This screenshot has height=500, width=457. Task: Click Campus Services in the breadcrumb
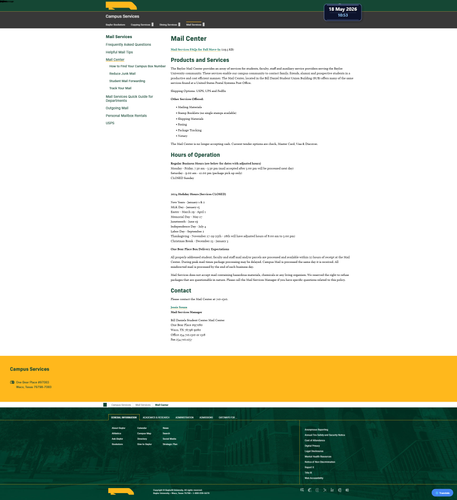(121, 405)
